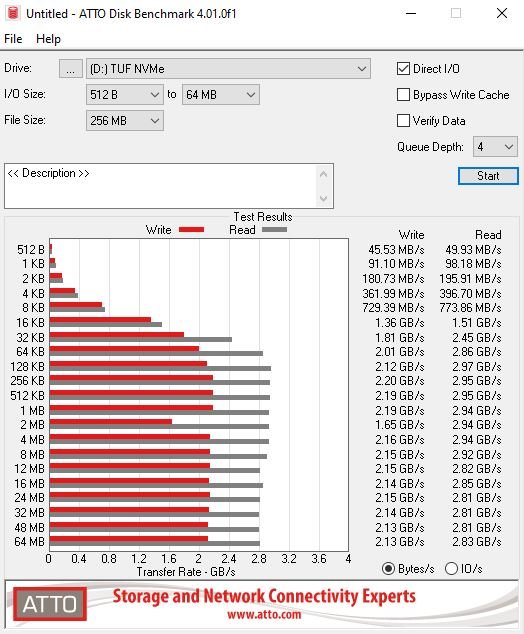Start the benchmark with the Start button
524x634 pixels.
click(x=488, y=176)
